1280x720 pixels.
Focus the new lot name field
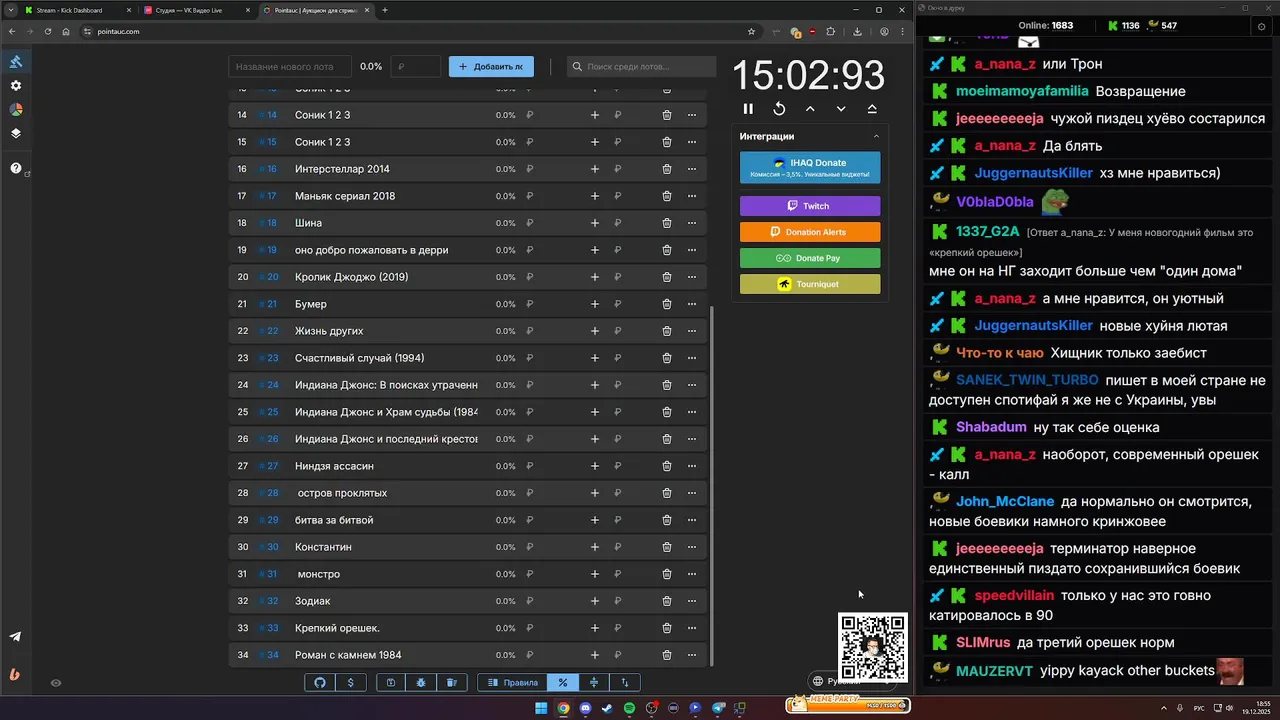(289, 66)
